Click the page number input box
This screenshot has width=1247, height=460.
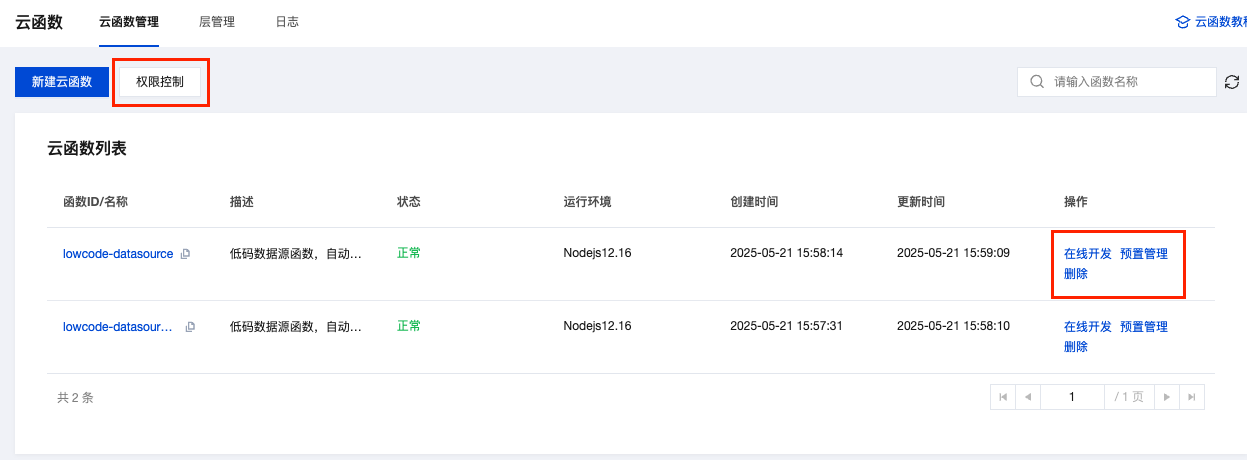[x=1072, y=397]
